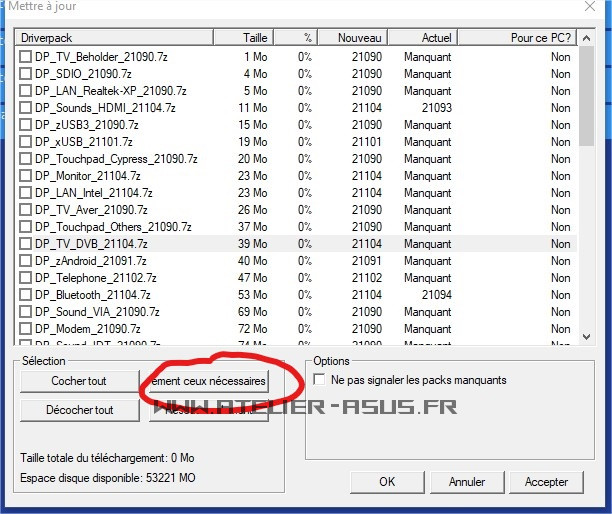The width and height of the screenshot is (612, 514).
Task: Cancel the dialog with Annuler
Action: pos(467,481)
